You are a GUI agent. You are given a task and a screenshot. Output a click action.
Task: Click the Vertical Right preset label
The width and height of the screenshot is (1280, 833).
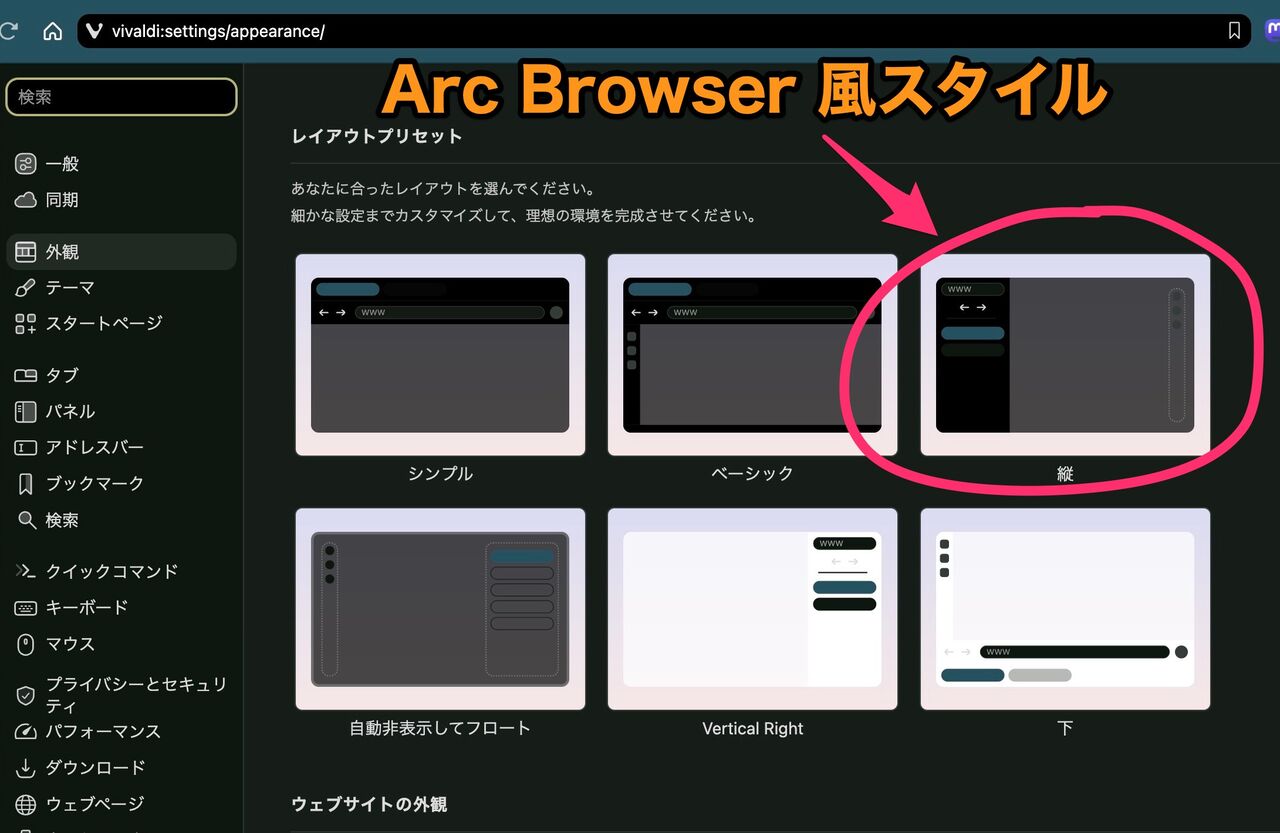(753, 729)
